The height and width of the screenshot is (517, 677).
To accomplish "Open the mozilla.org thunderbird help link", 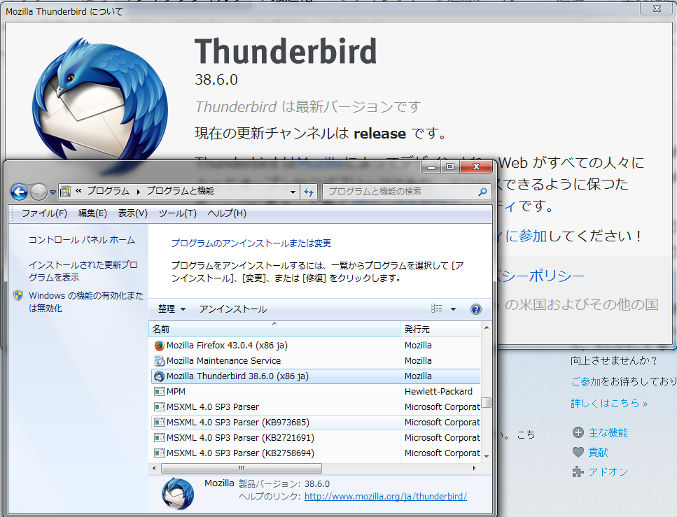I will pos(385,496).
